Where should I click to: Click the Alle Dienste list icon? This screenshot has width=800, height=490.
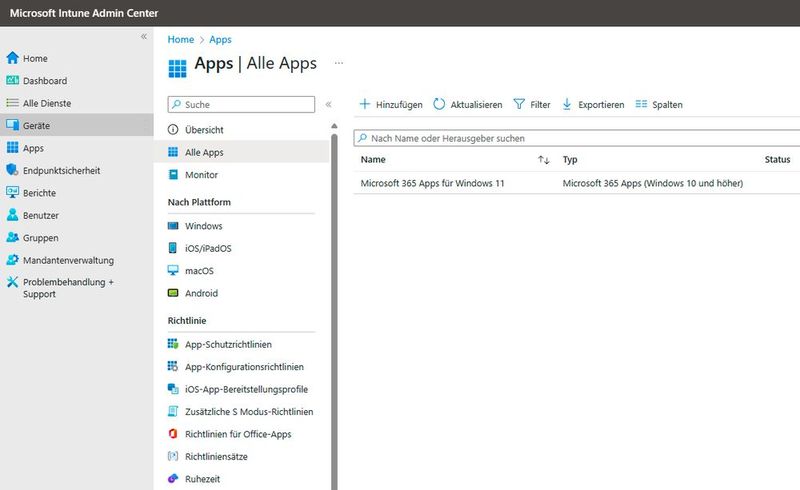[x=12, y=103]
